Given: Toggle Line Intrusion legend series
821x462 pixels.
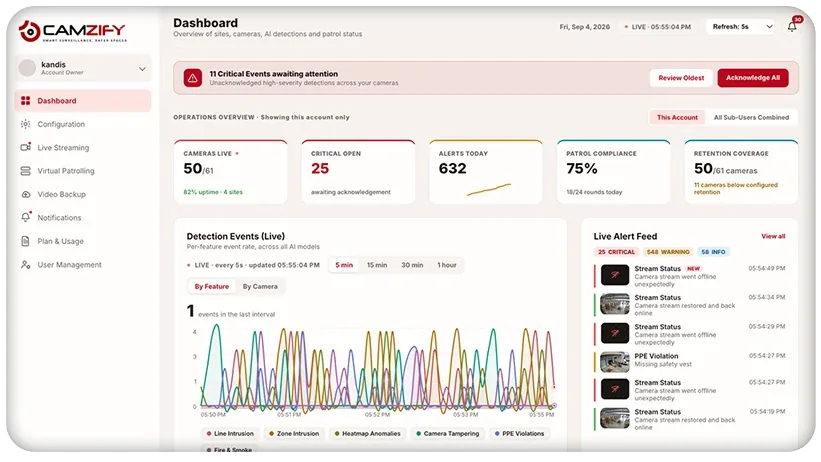Looking at the screenshot, I should (230, 434).
